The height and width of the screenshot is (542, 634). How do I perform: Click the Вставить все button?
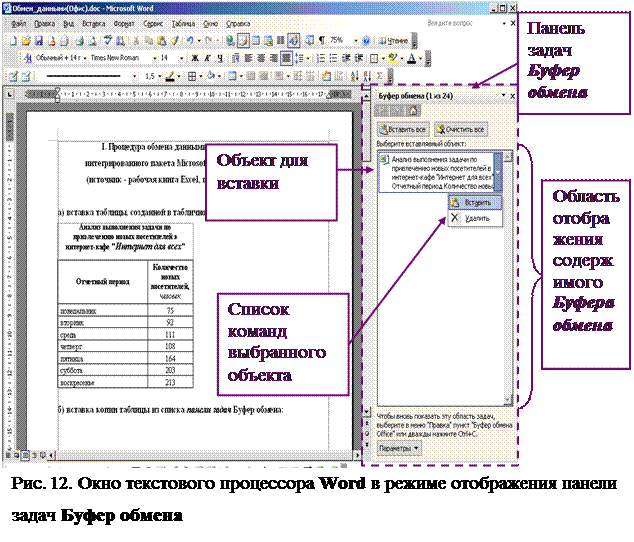[403, 129]
